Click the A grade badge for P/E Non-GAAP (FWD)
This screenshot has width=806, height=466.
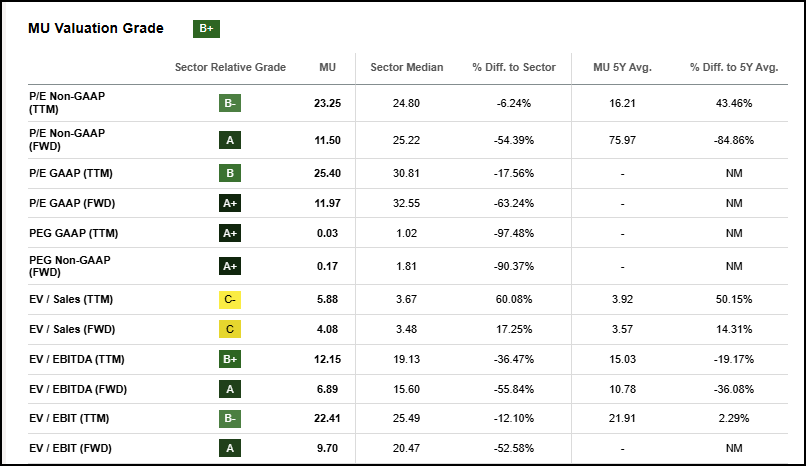[230, 140]
